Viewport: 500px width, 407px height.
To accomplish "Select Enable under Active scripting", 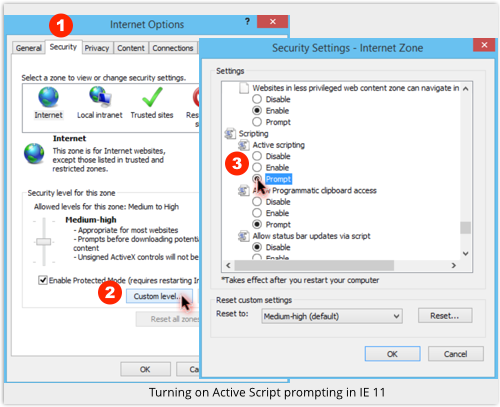I will point(257,167).
